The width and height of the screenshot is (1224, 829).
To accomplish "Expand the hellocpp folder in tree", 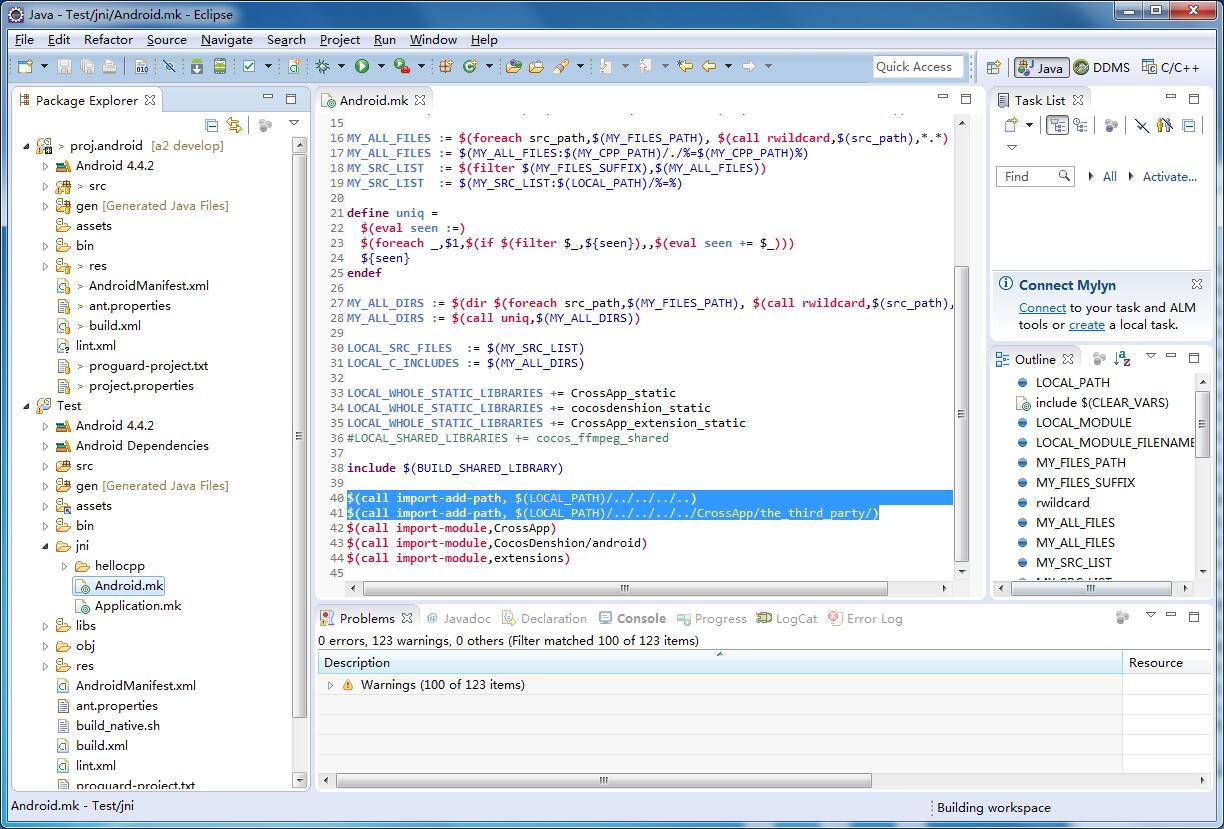I will pyautogui.click(x=64, y=566).
